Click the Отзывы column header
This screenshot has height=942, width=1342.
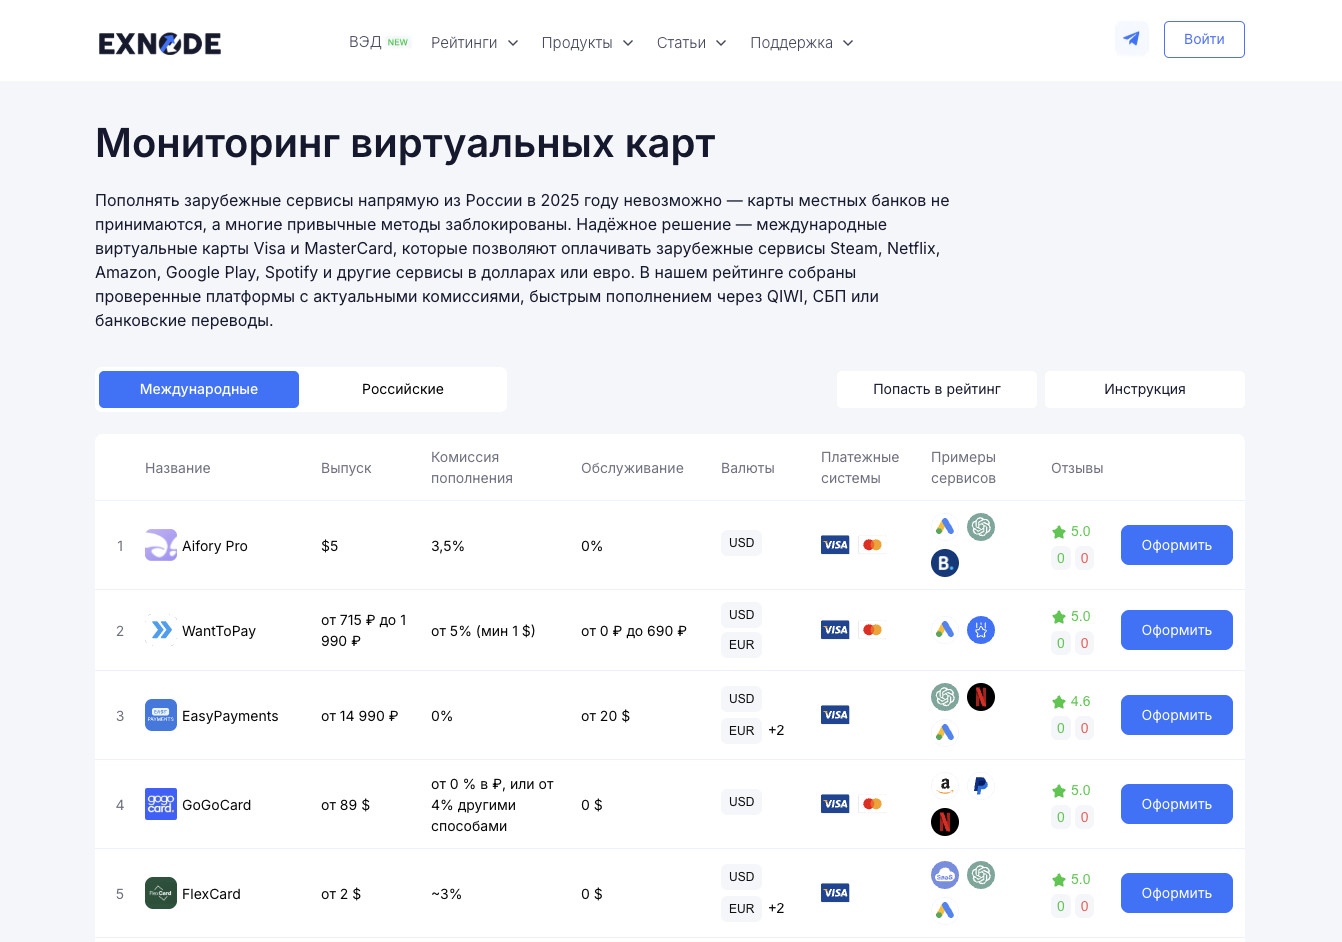pos(1077,468)
